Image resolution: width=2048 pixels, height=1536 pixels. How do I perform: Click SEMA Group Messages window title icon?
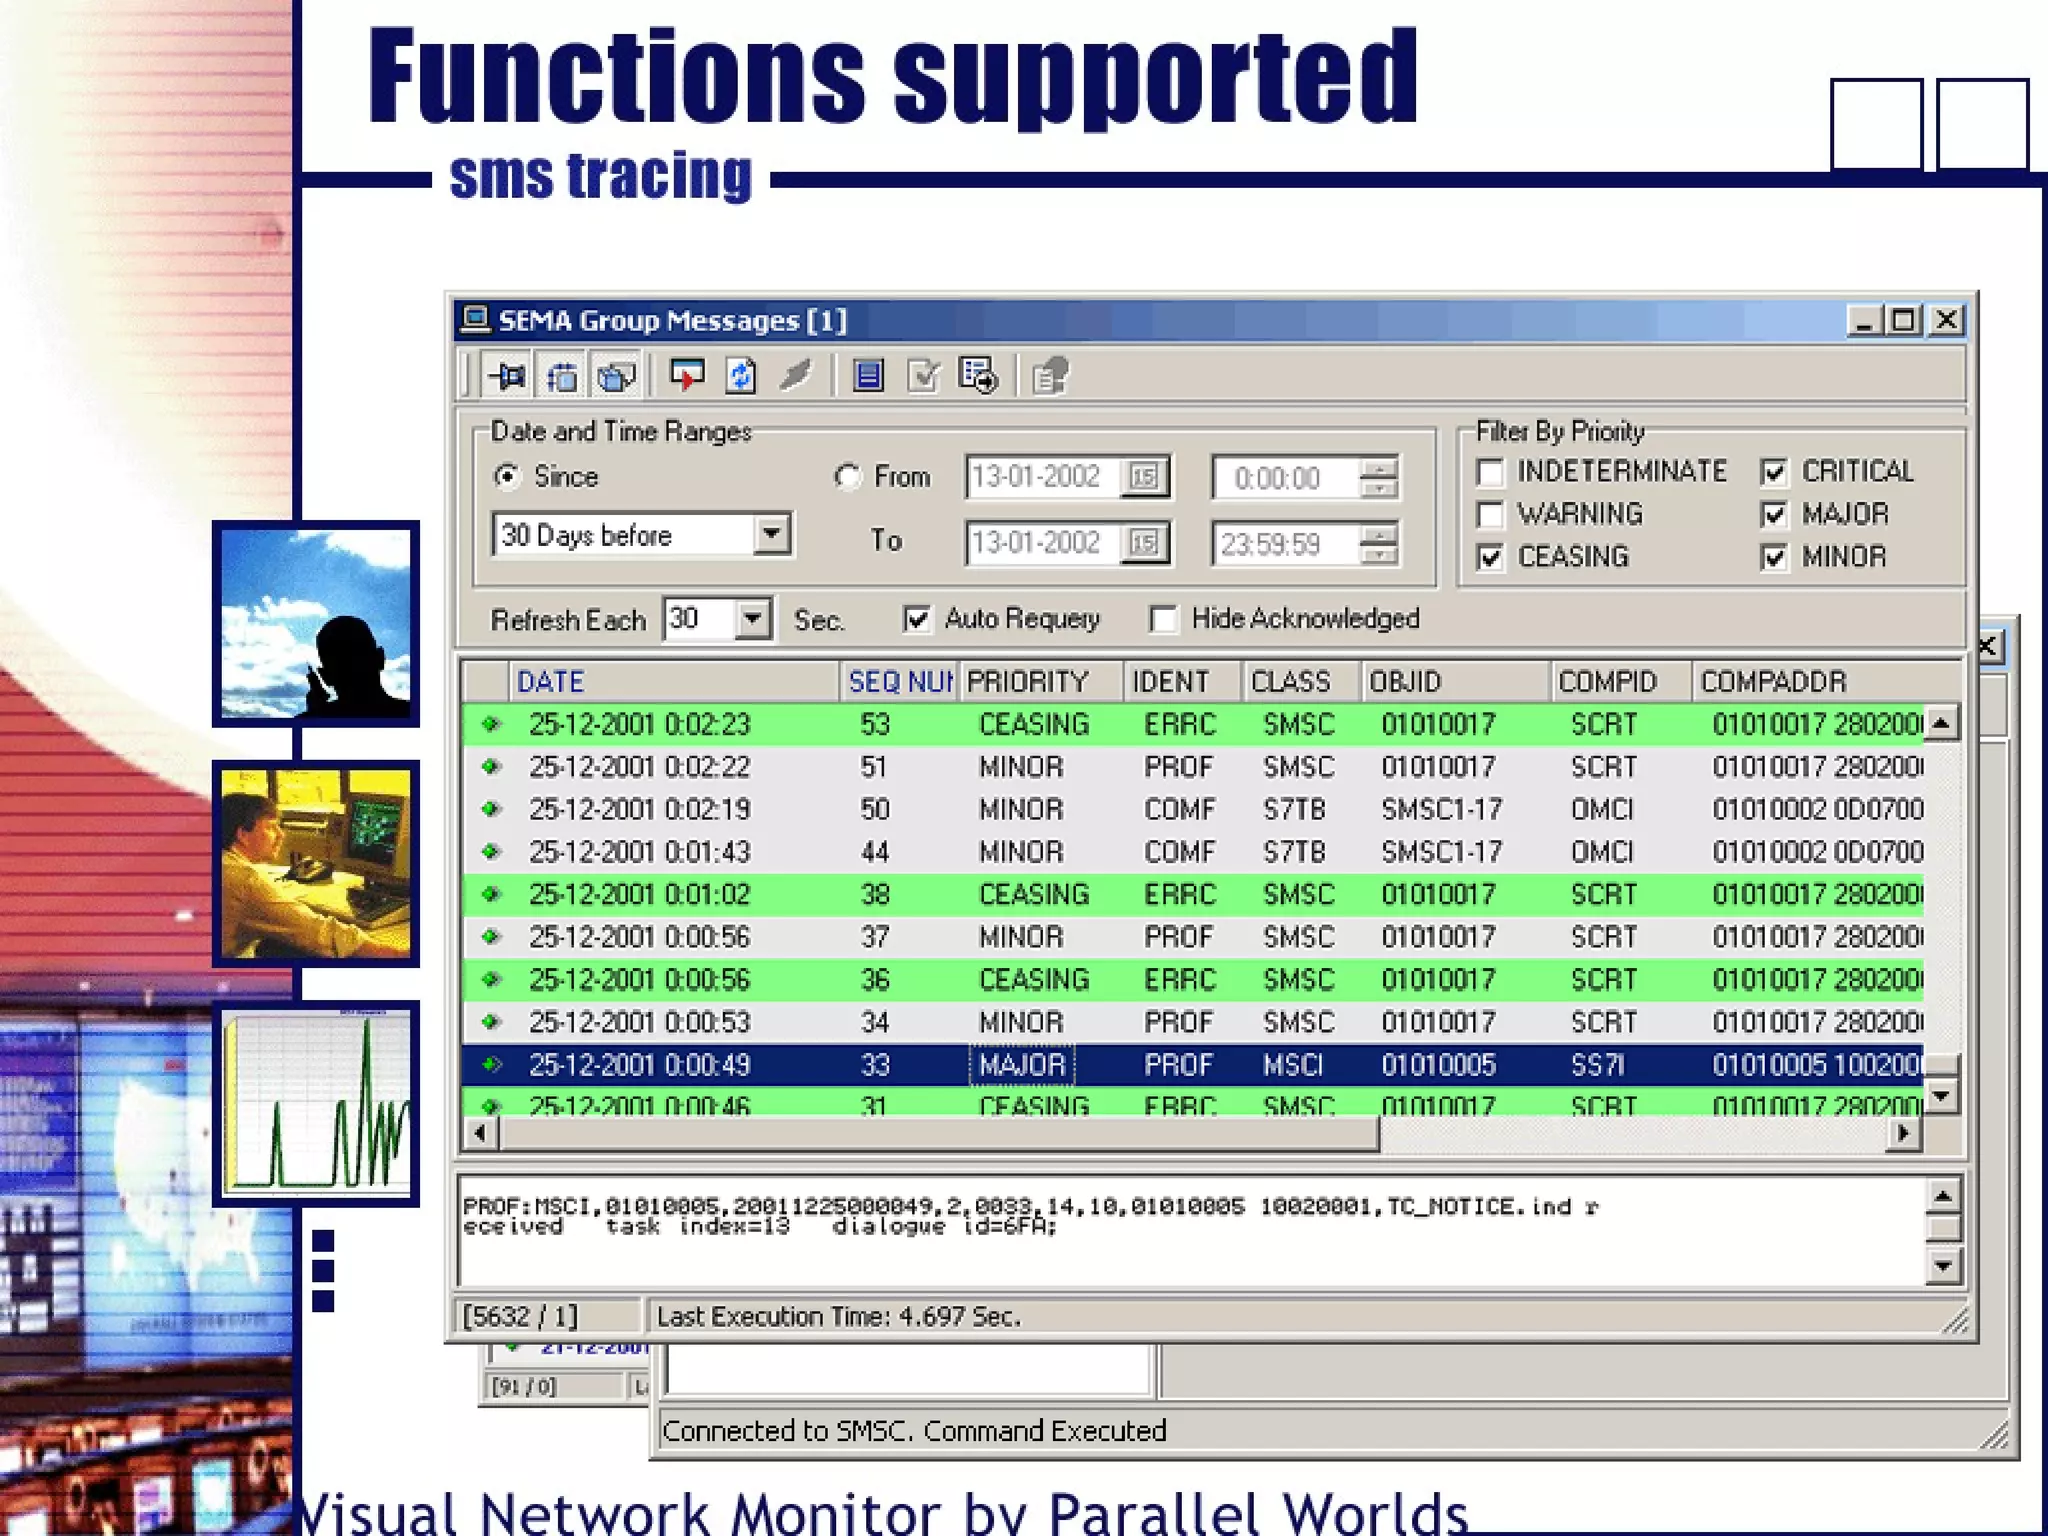(475, 320)
